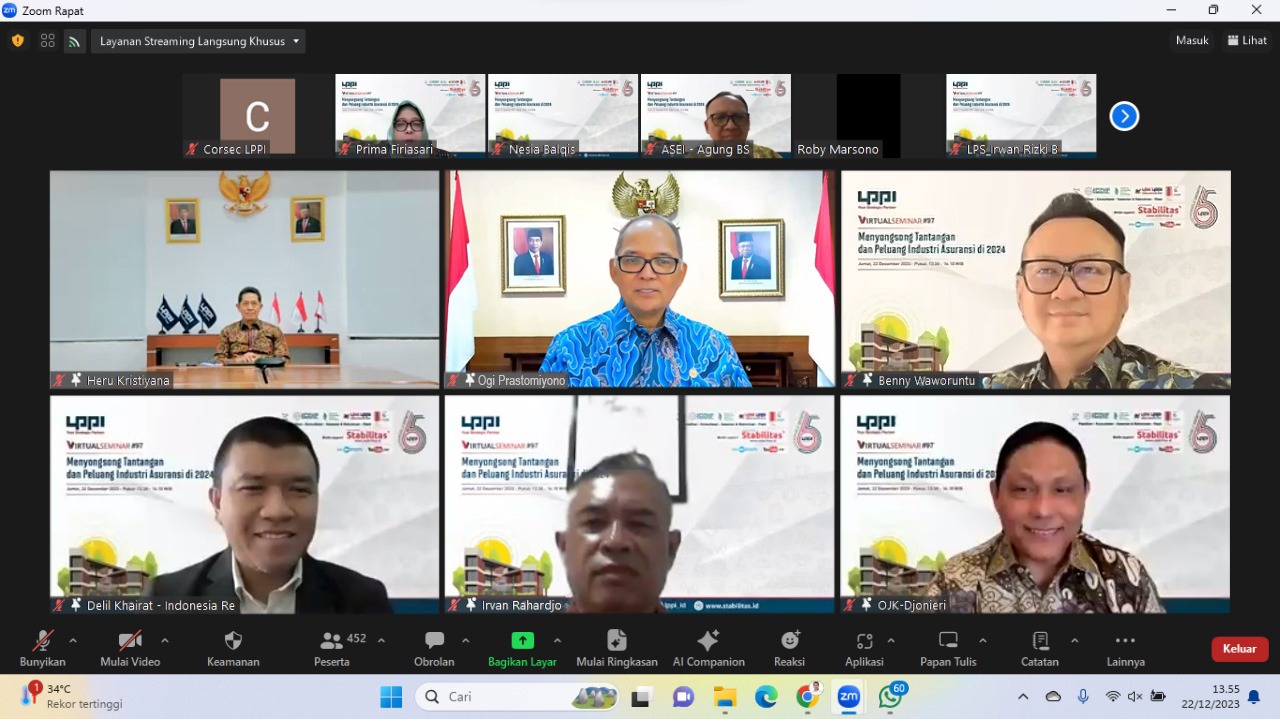This screenshot has width=1280, height=719.
Task: Toggle the speaker volume in system tray
Action: [x=1135, y=697]
